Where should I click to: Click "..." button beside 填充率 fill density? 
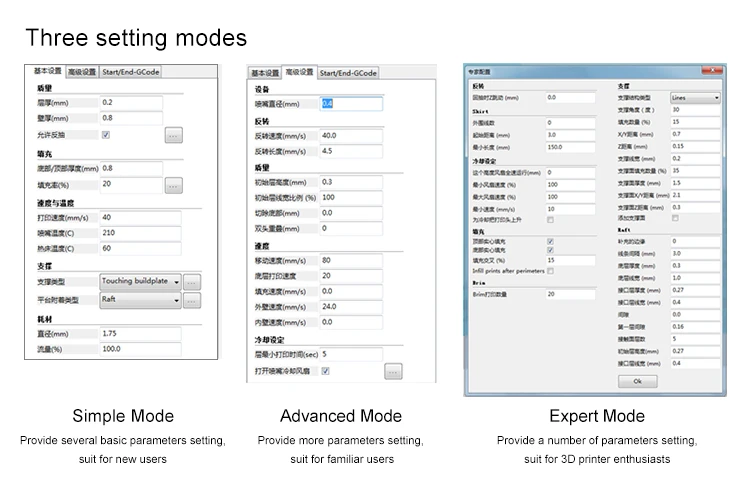174,185
